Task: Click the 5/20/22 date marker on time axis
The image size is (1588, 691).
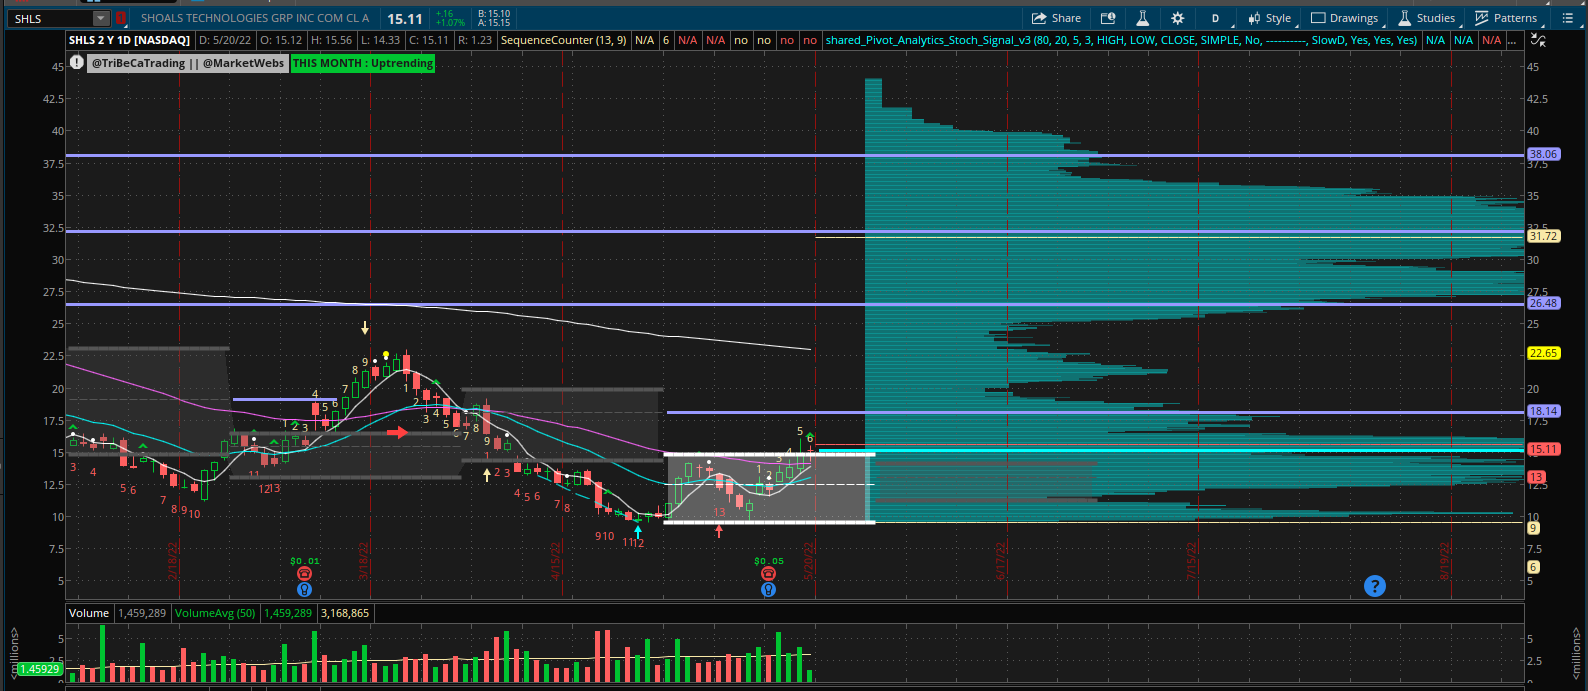Action: tap(810, 562)
